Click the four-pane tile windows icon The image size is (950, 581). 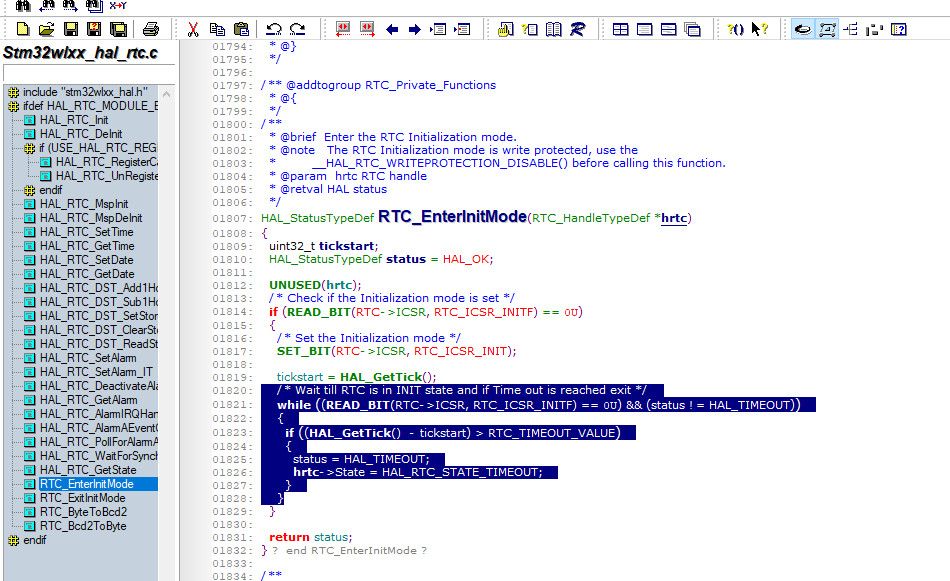pyautogui.click(x=620, y=29)
